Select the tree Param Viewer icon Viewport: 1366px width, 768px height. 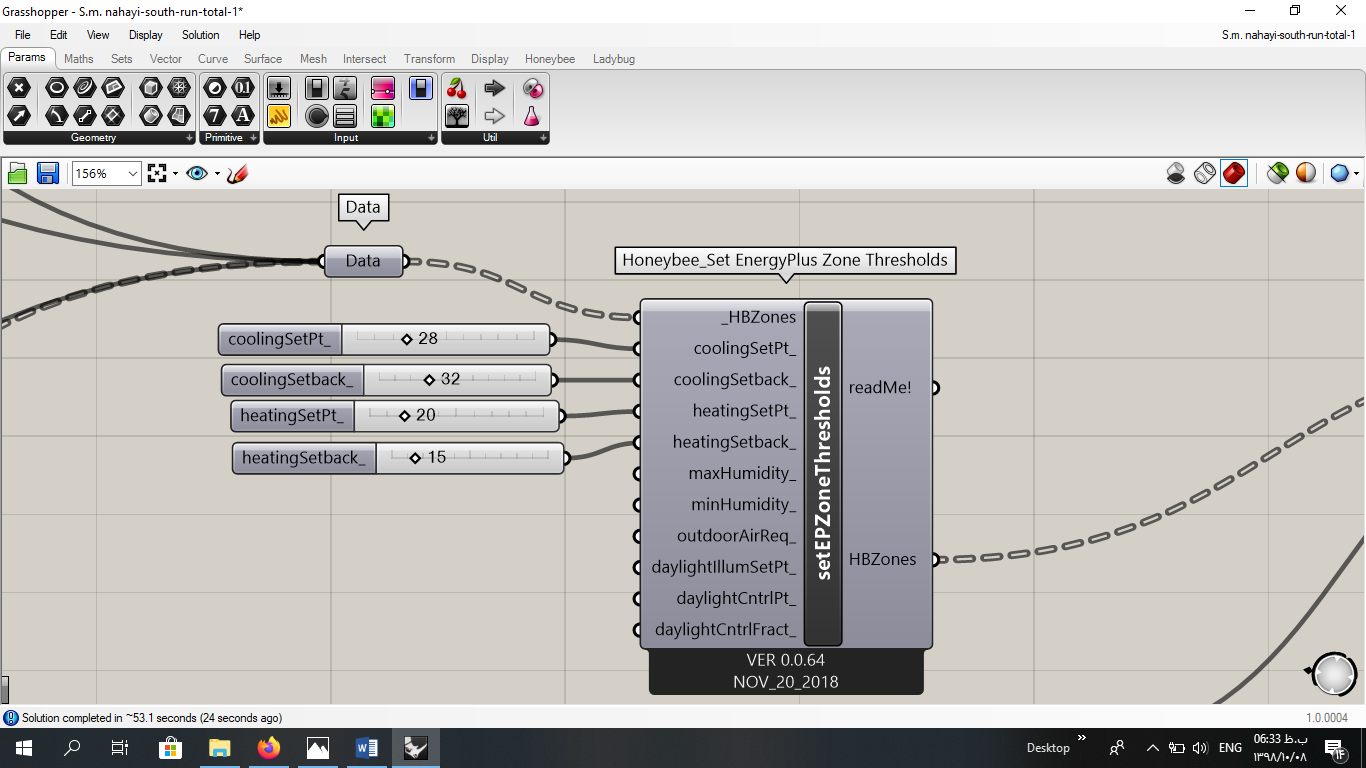pos(457,116)
